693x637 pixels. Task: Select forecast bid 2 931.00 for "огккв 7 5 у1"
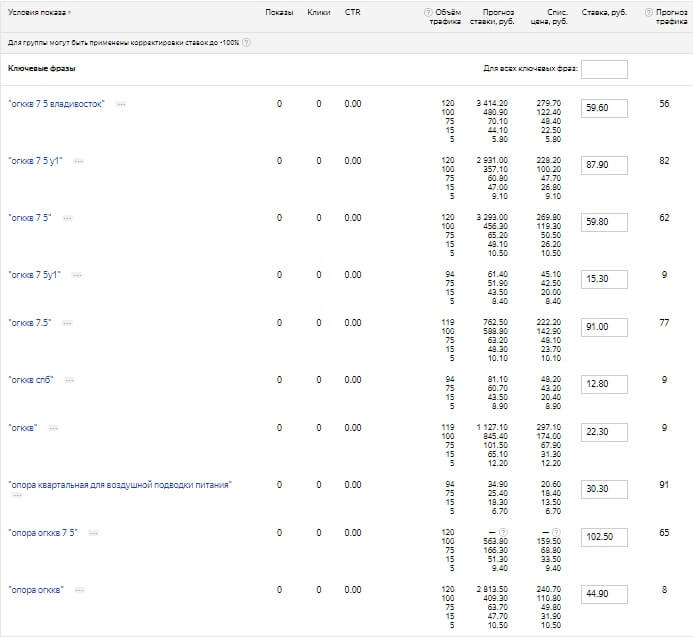(x=492, y=160)
